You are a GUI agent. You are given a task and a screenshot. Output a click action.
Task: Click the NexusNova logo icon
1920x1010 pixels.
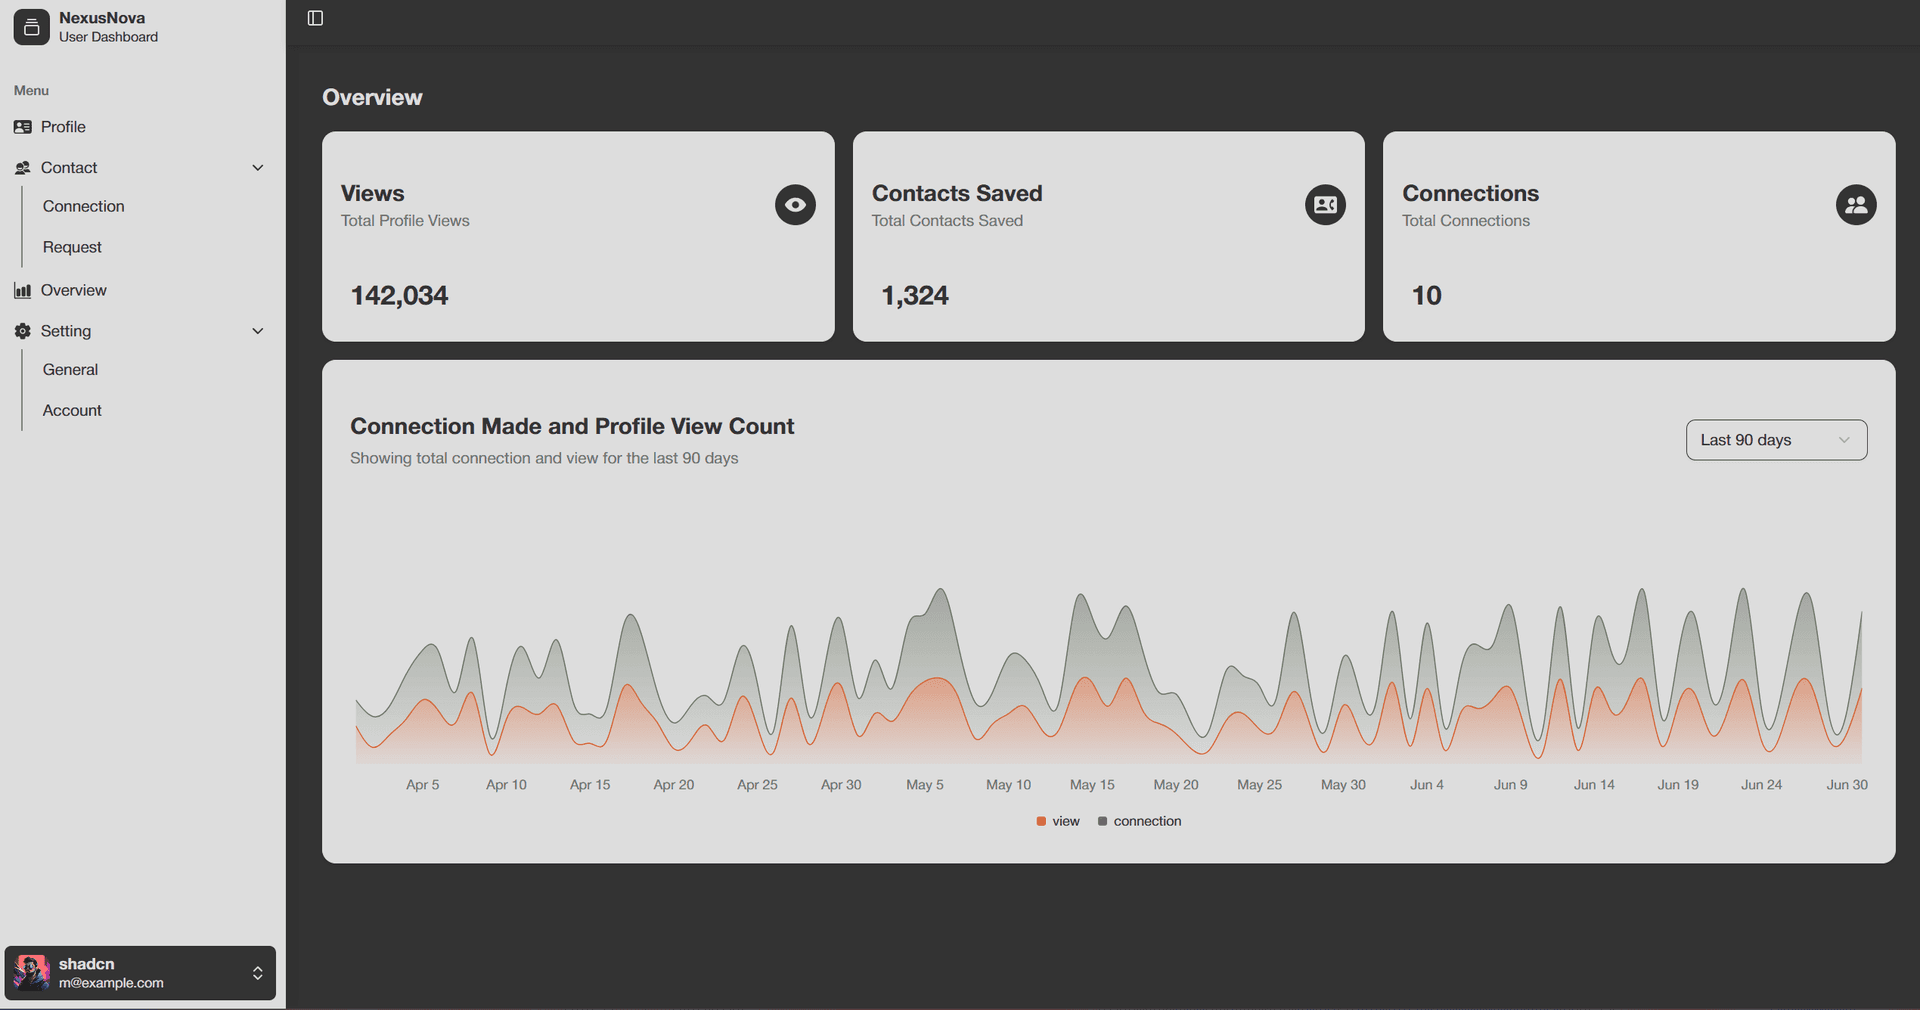(x=31, y=27)
